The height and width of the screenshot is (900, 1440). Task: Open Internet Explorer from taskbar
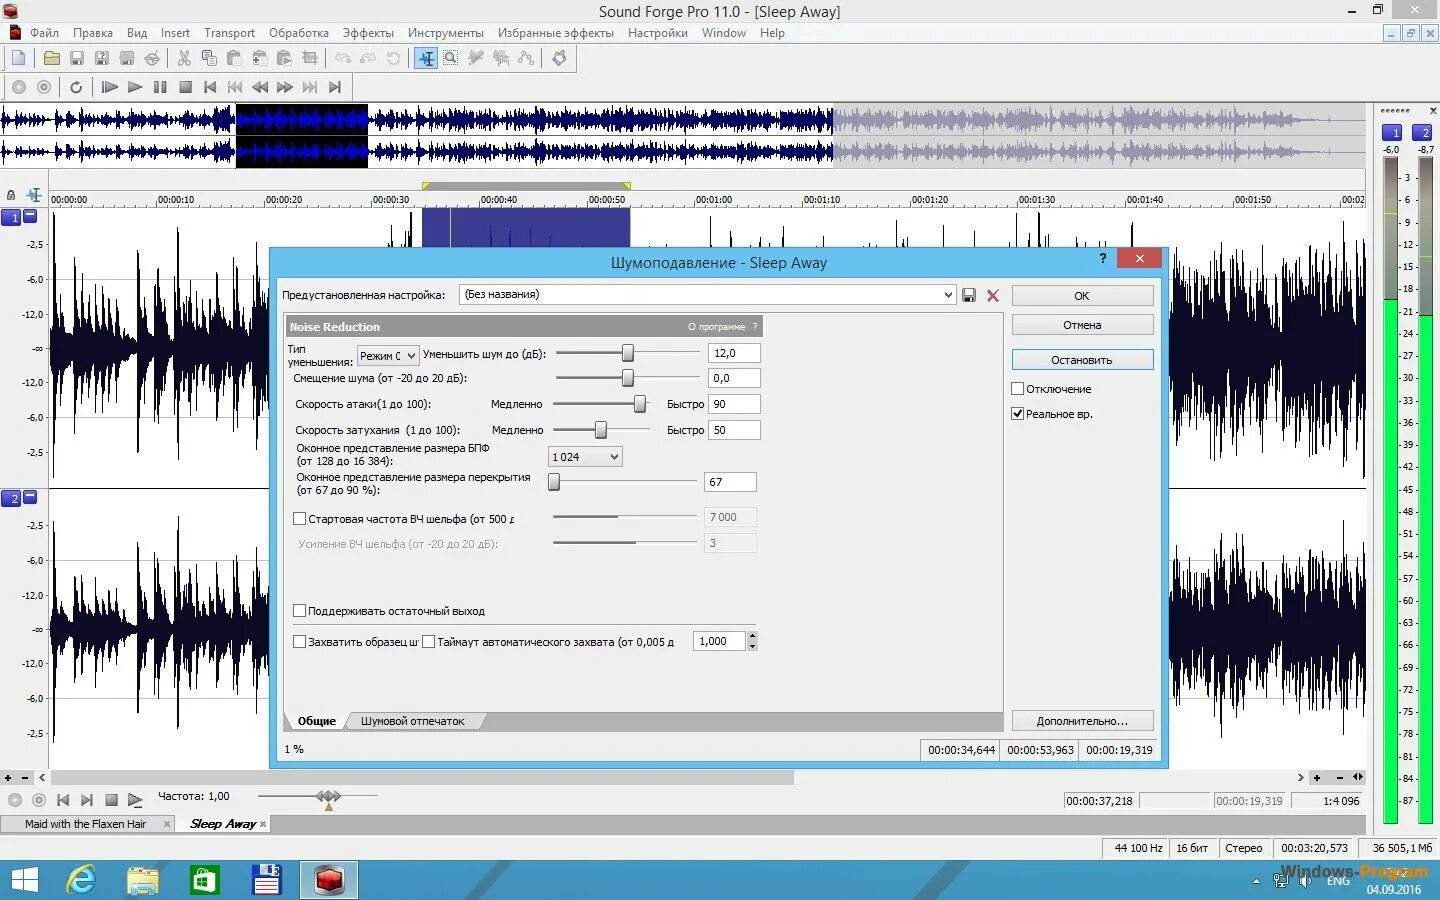click(81, 880)
